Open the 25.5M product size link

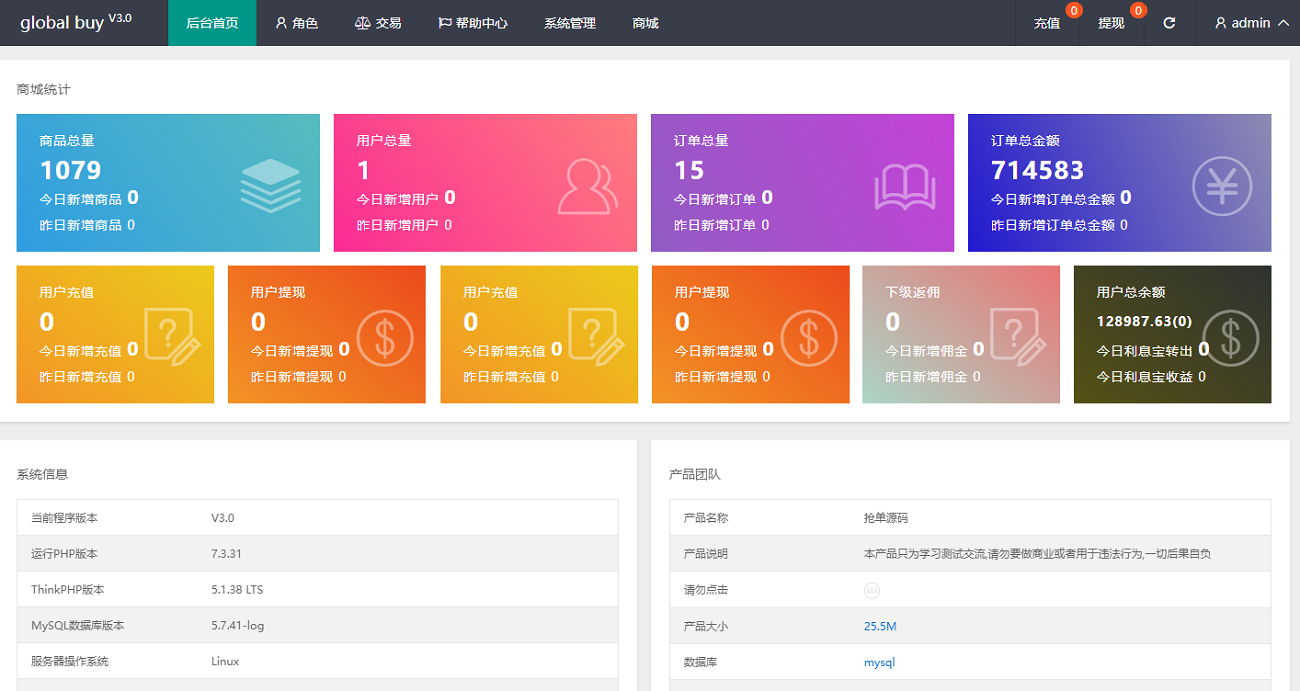[880, 626]
